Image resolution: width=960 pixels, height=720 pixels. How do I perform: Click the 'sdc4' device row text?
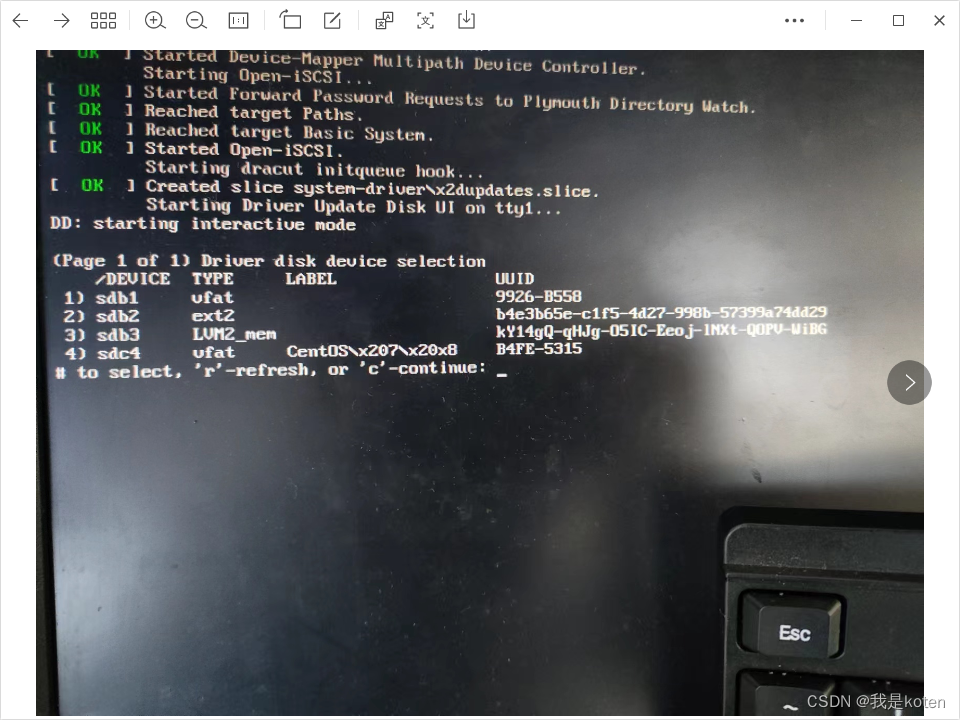(118, 353)
